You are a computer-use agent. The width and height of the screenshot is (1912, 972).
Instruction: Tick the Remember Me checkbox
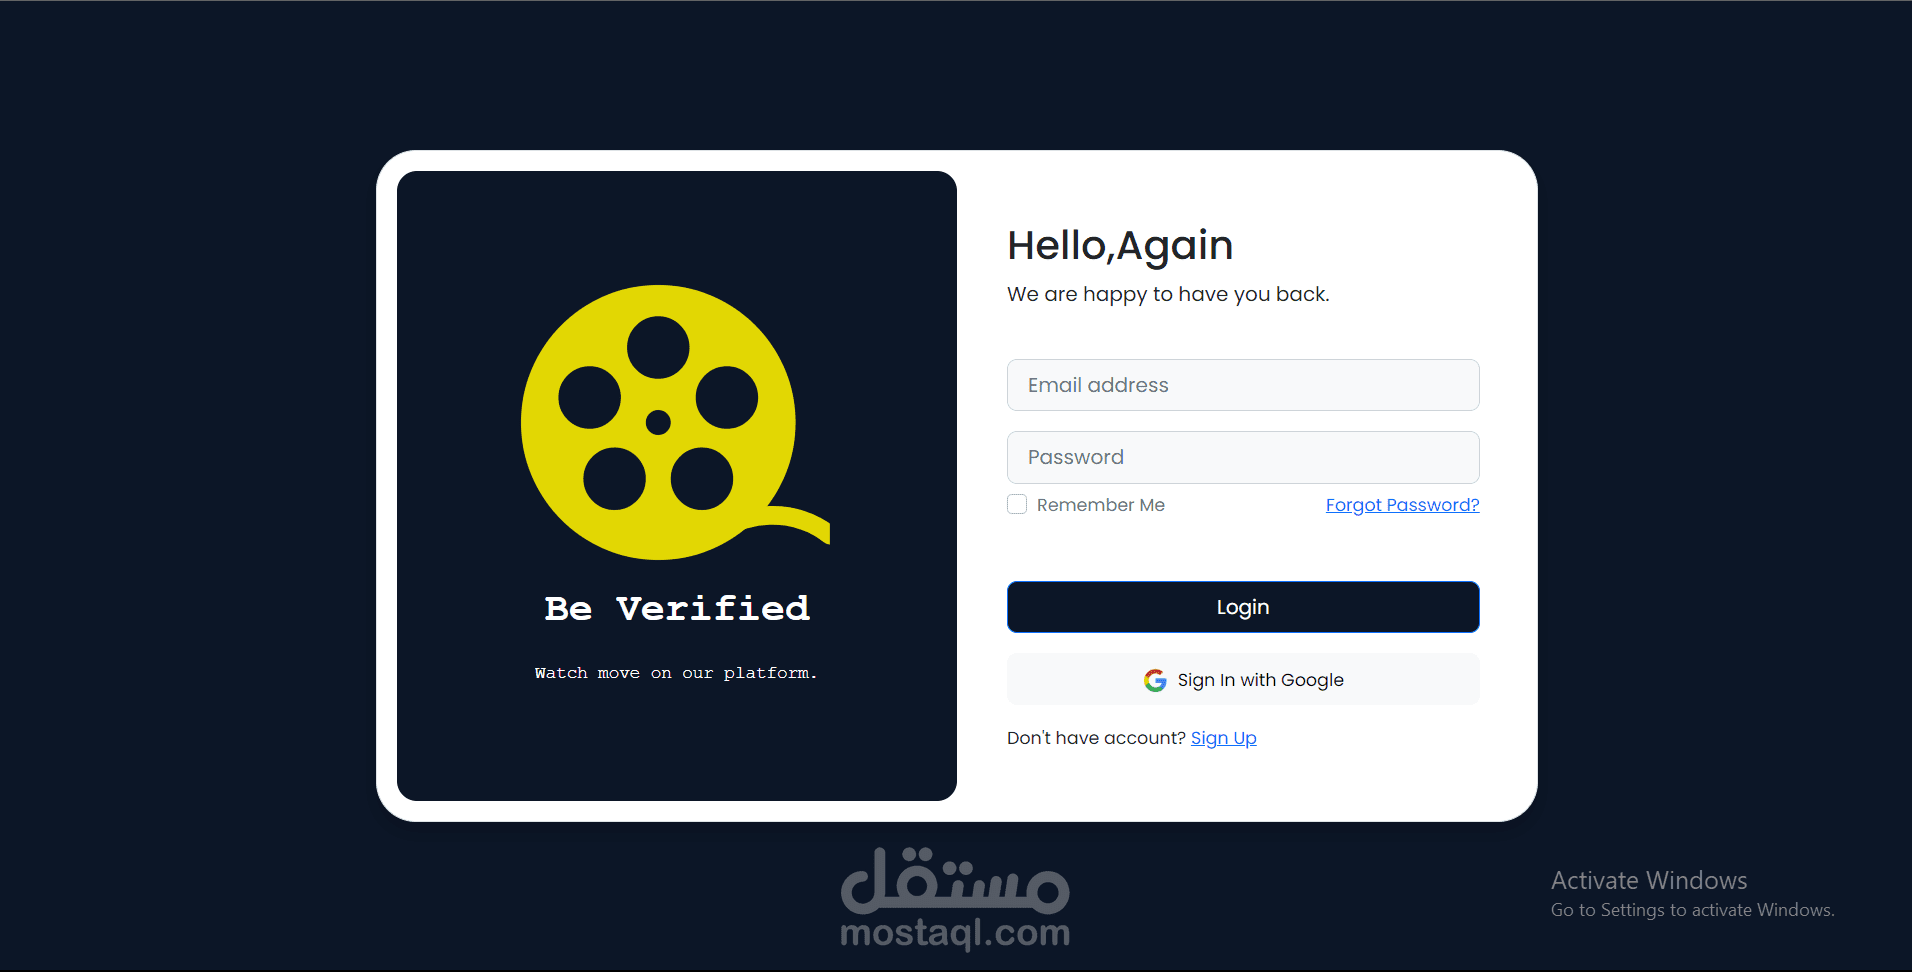click(1017, 504)
